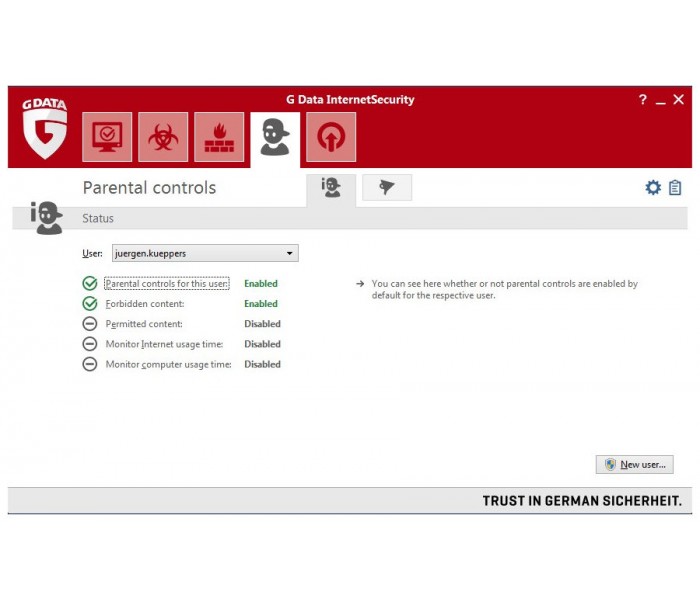Select 'Parental controls for this user:' label
700x600 pixels.
(167, 283)
